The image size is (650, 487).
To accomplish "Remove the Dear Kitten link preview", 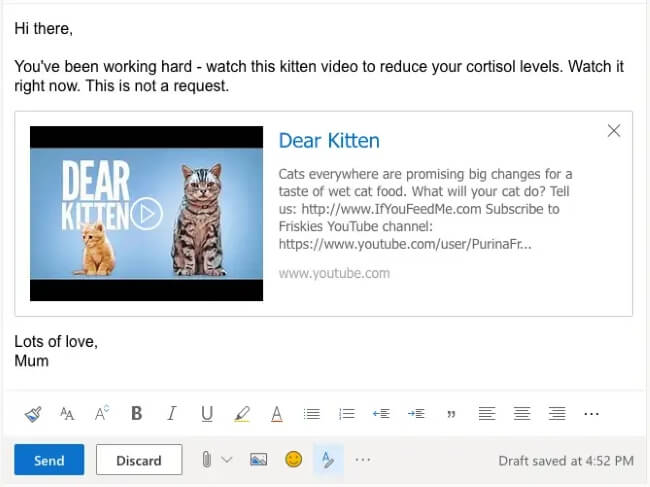I will point(614,131).
